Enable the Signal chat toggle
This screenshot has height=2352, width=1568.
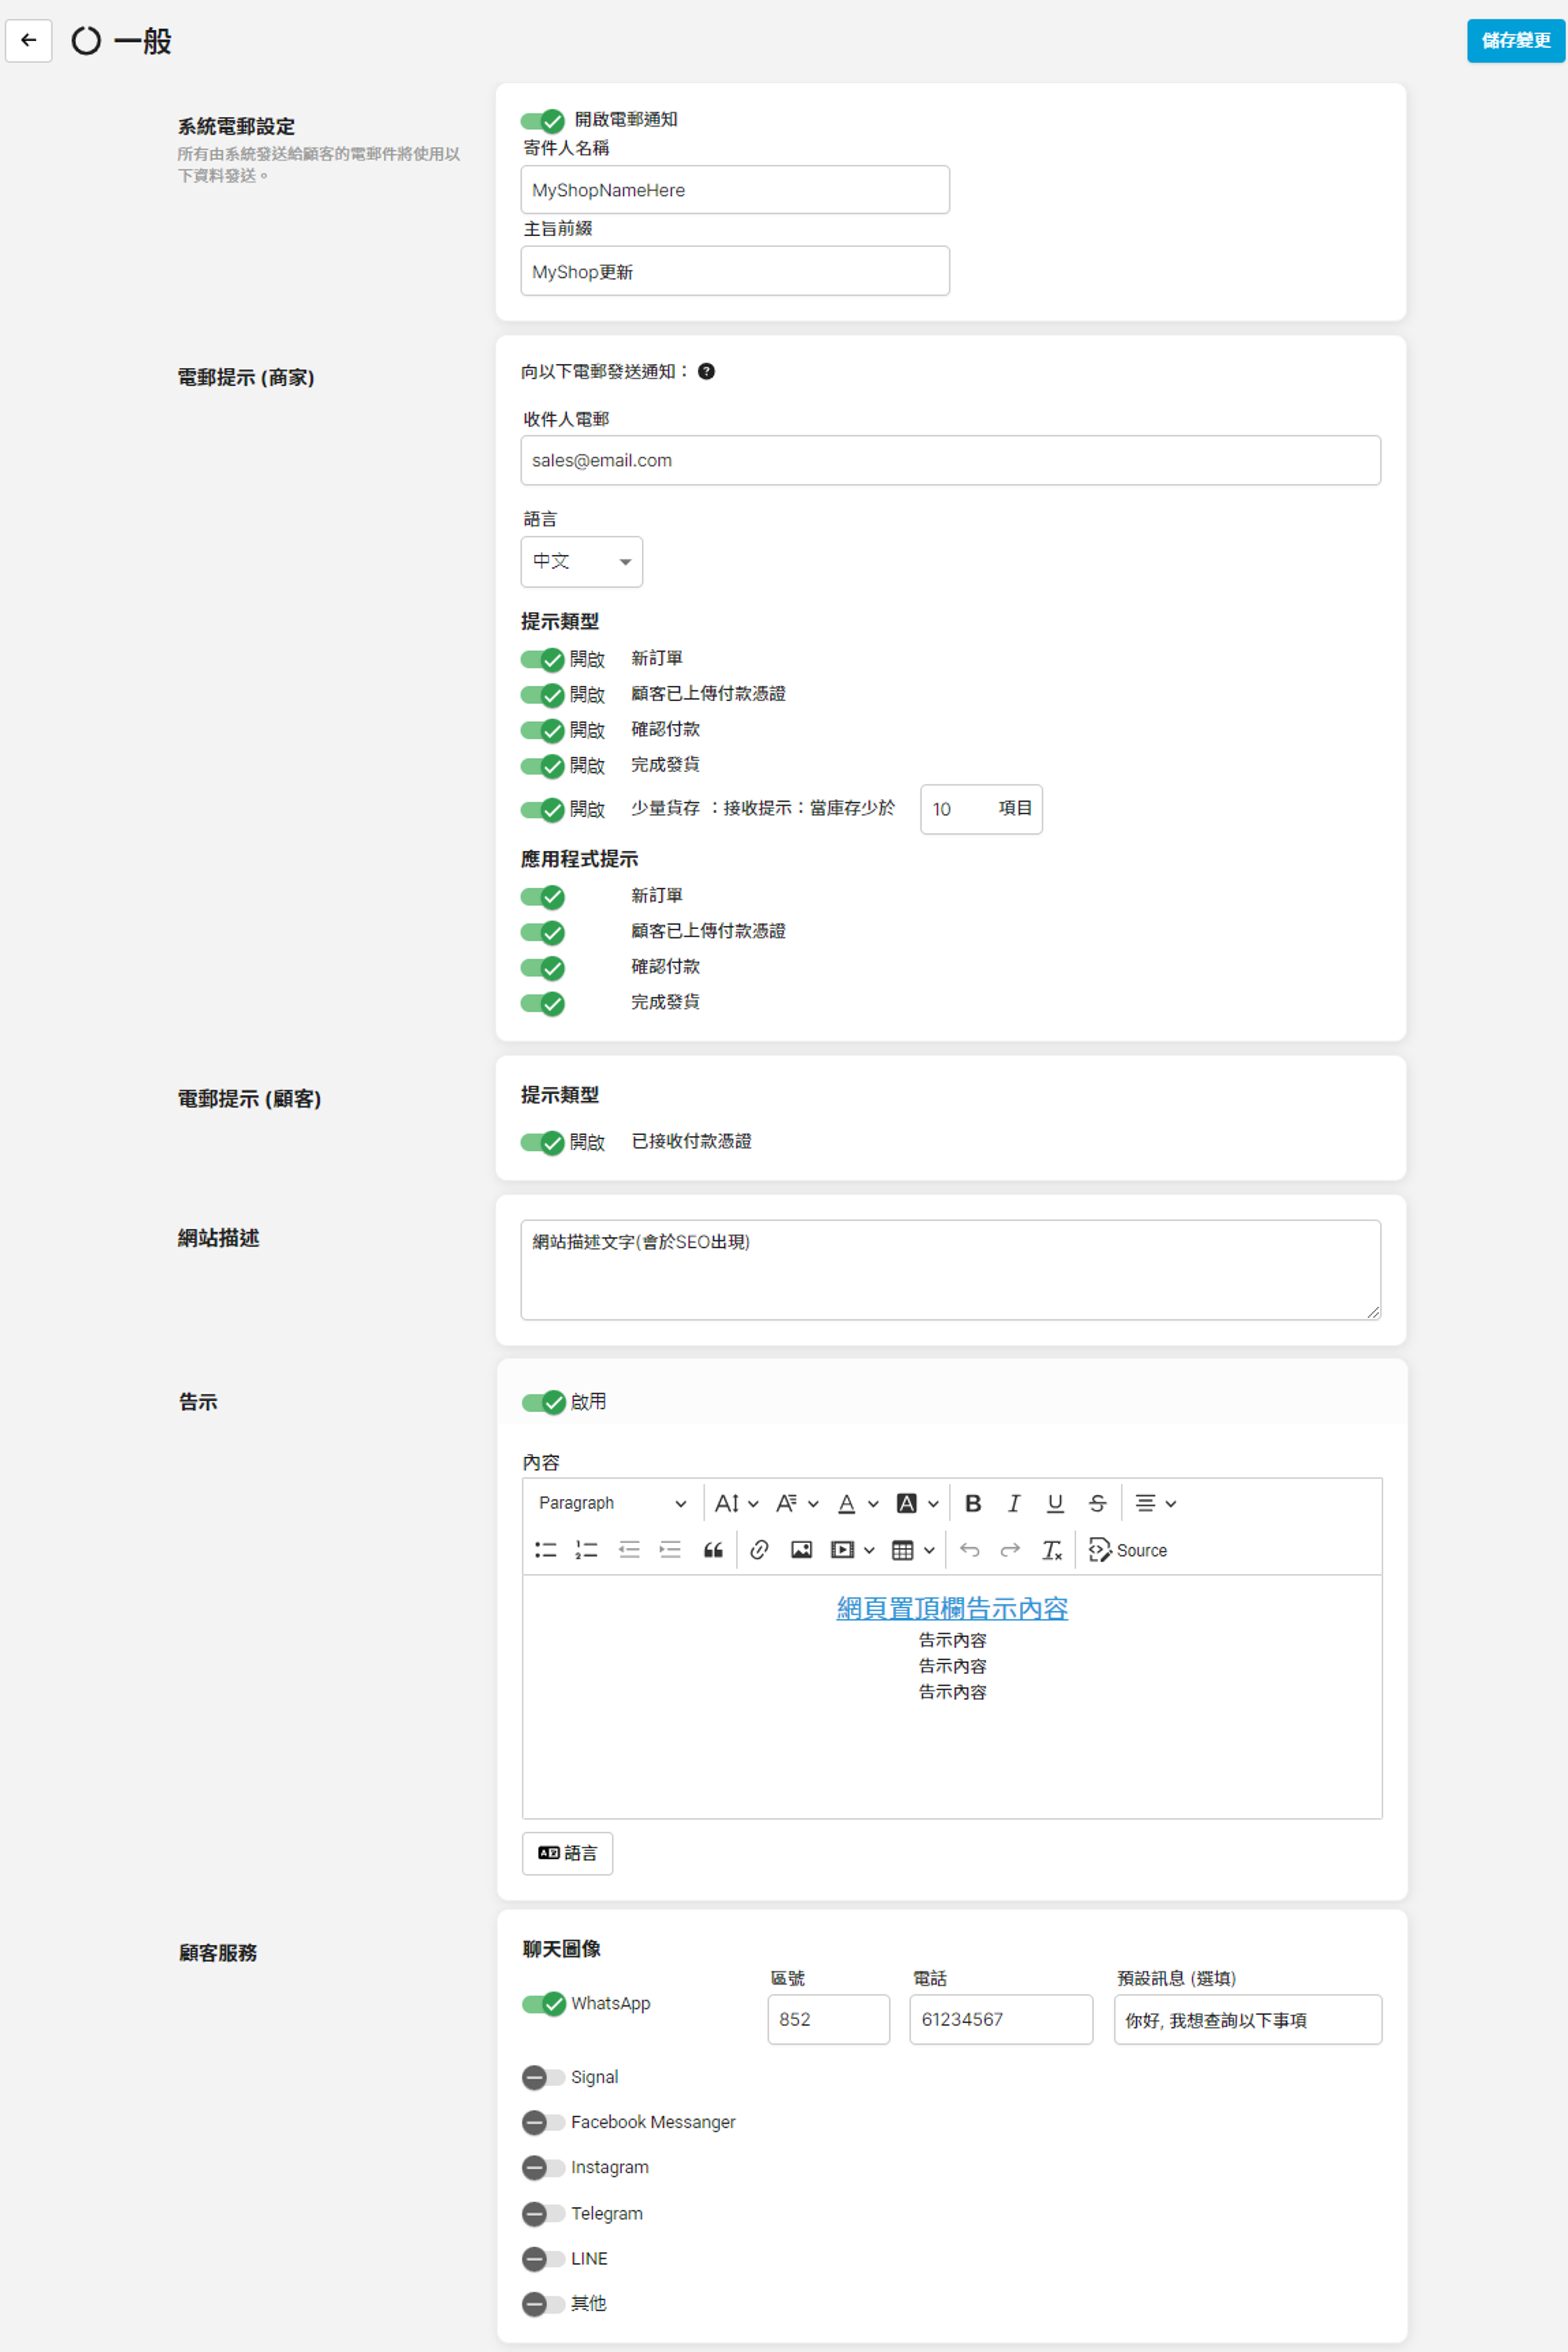click(543, 2077)
